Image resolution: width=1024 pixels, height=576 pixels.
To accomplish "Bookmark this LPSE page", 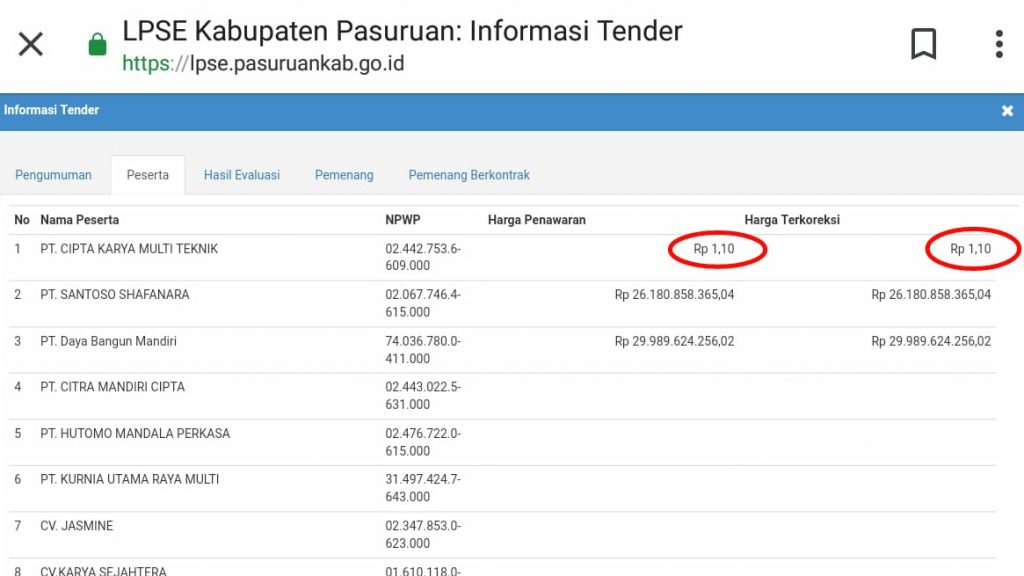I will pos(923,44).
